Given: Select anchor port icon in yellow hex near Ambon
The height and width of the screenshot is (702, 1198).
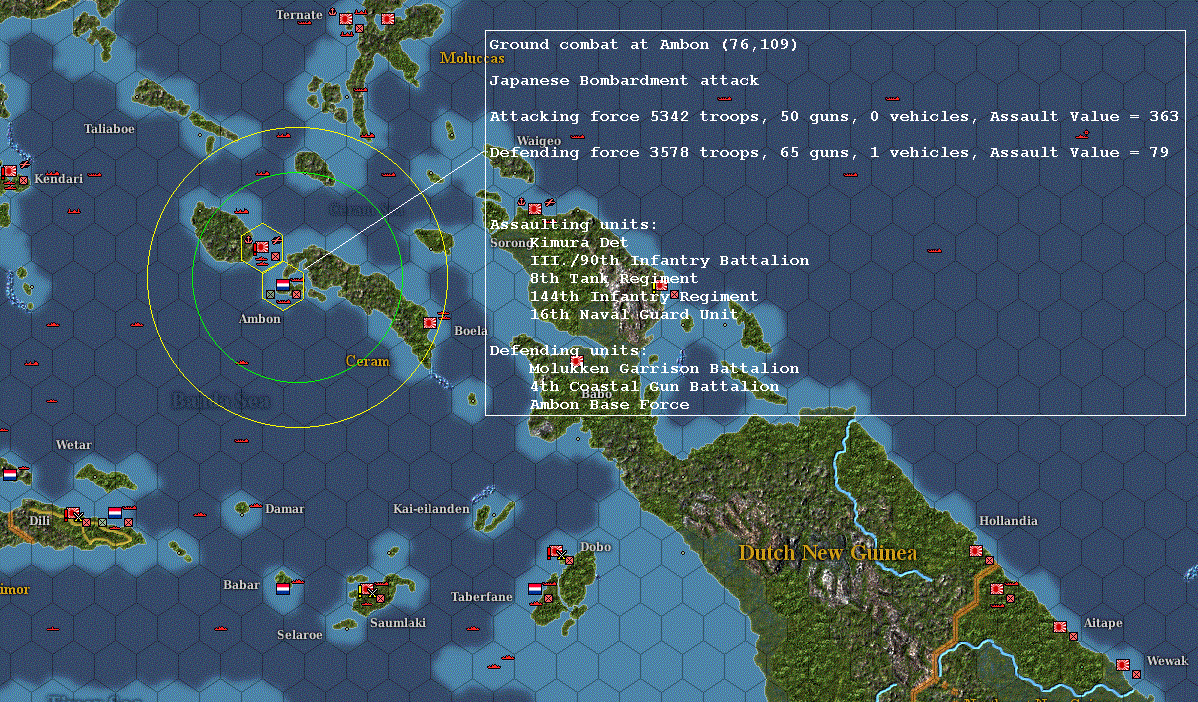Looking at the screenshot, I should 248,241.
